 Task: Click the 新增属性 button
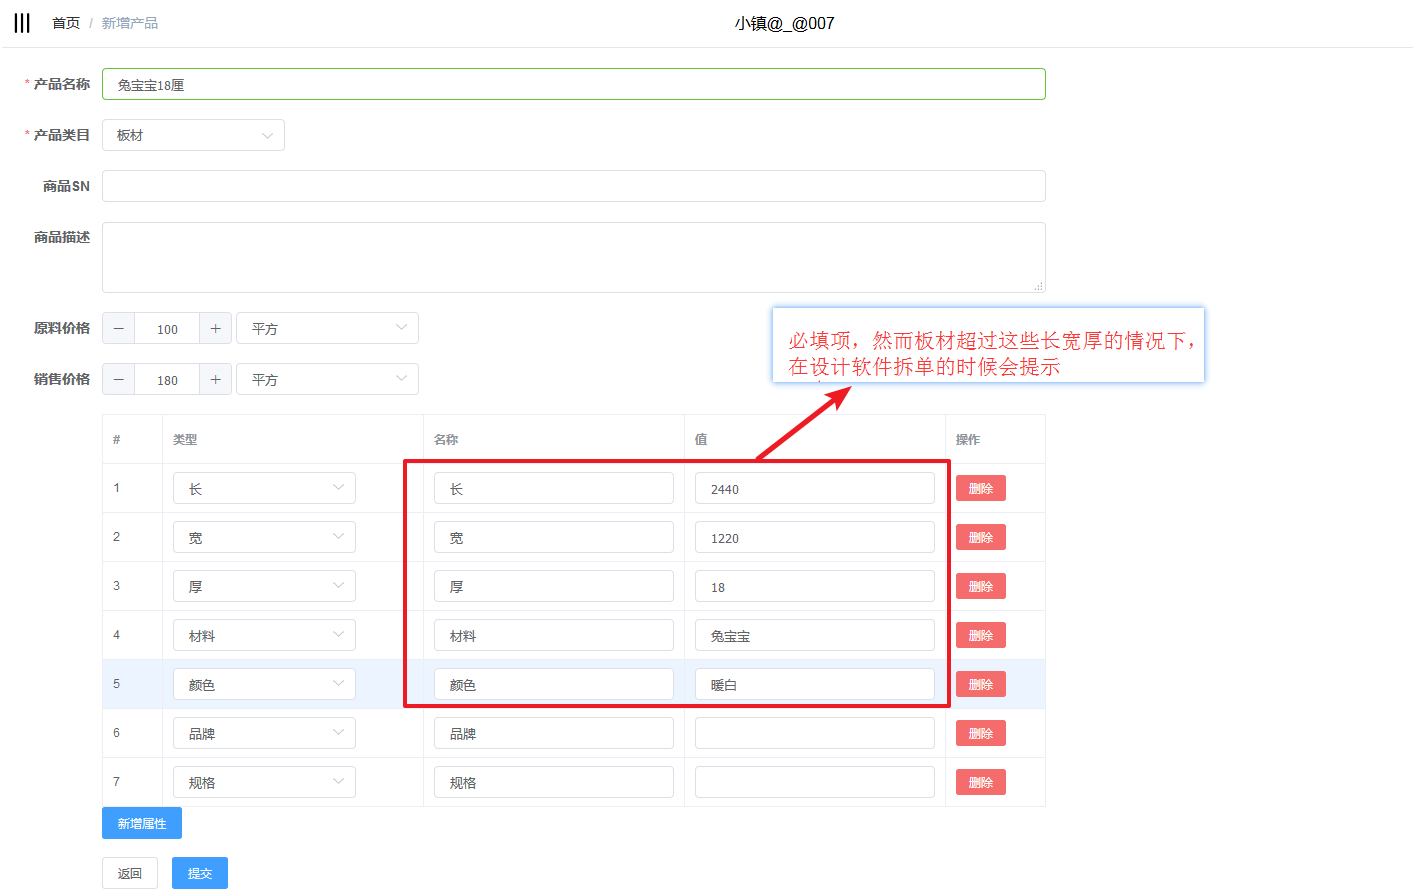(x=142, y=824)
